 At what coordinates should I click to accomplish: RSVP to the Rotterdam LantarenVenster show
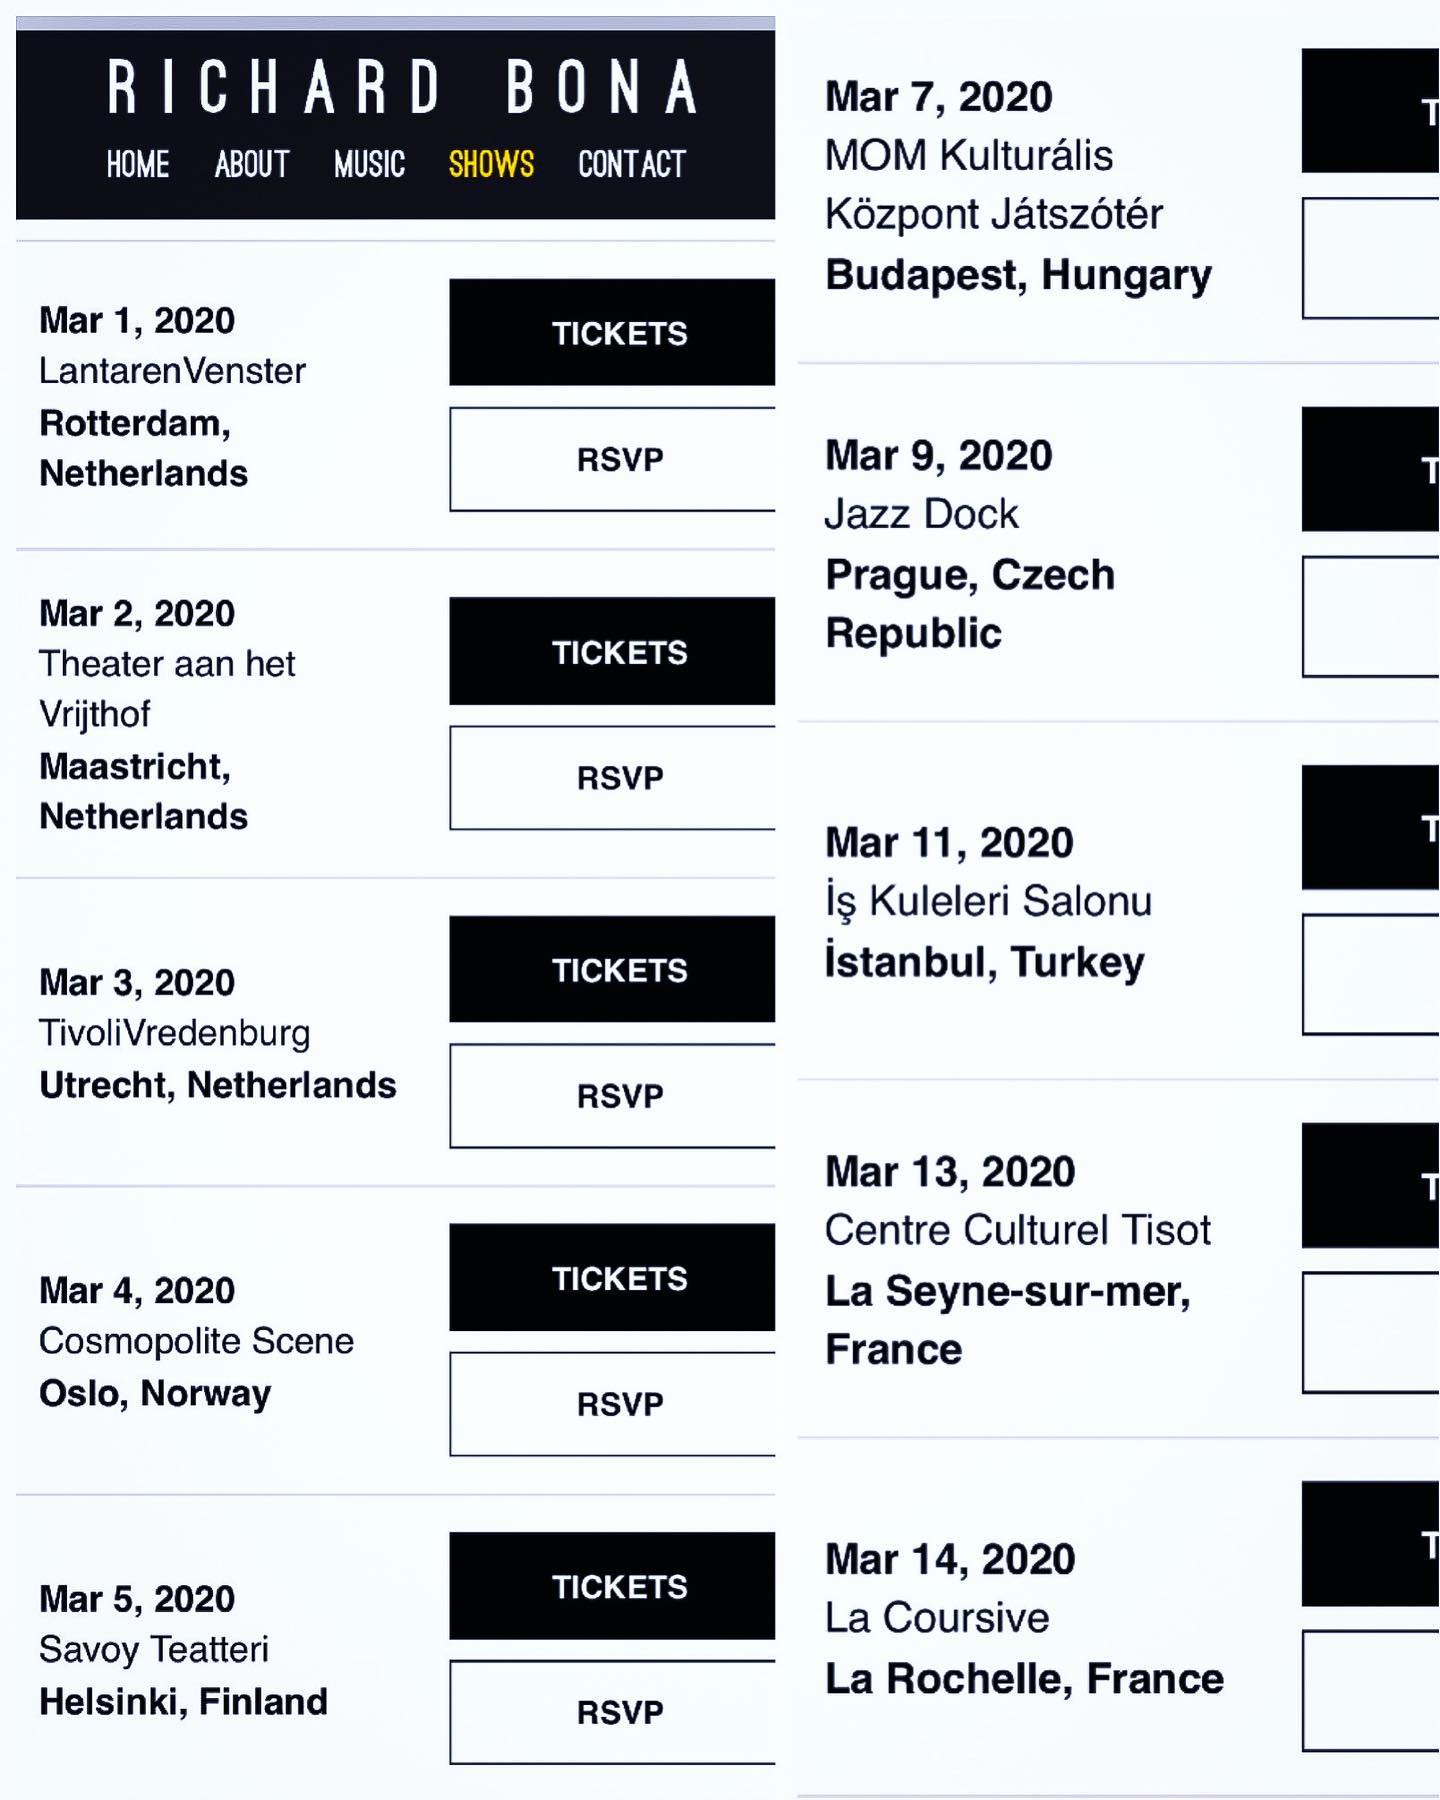612,459
